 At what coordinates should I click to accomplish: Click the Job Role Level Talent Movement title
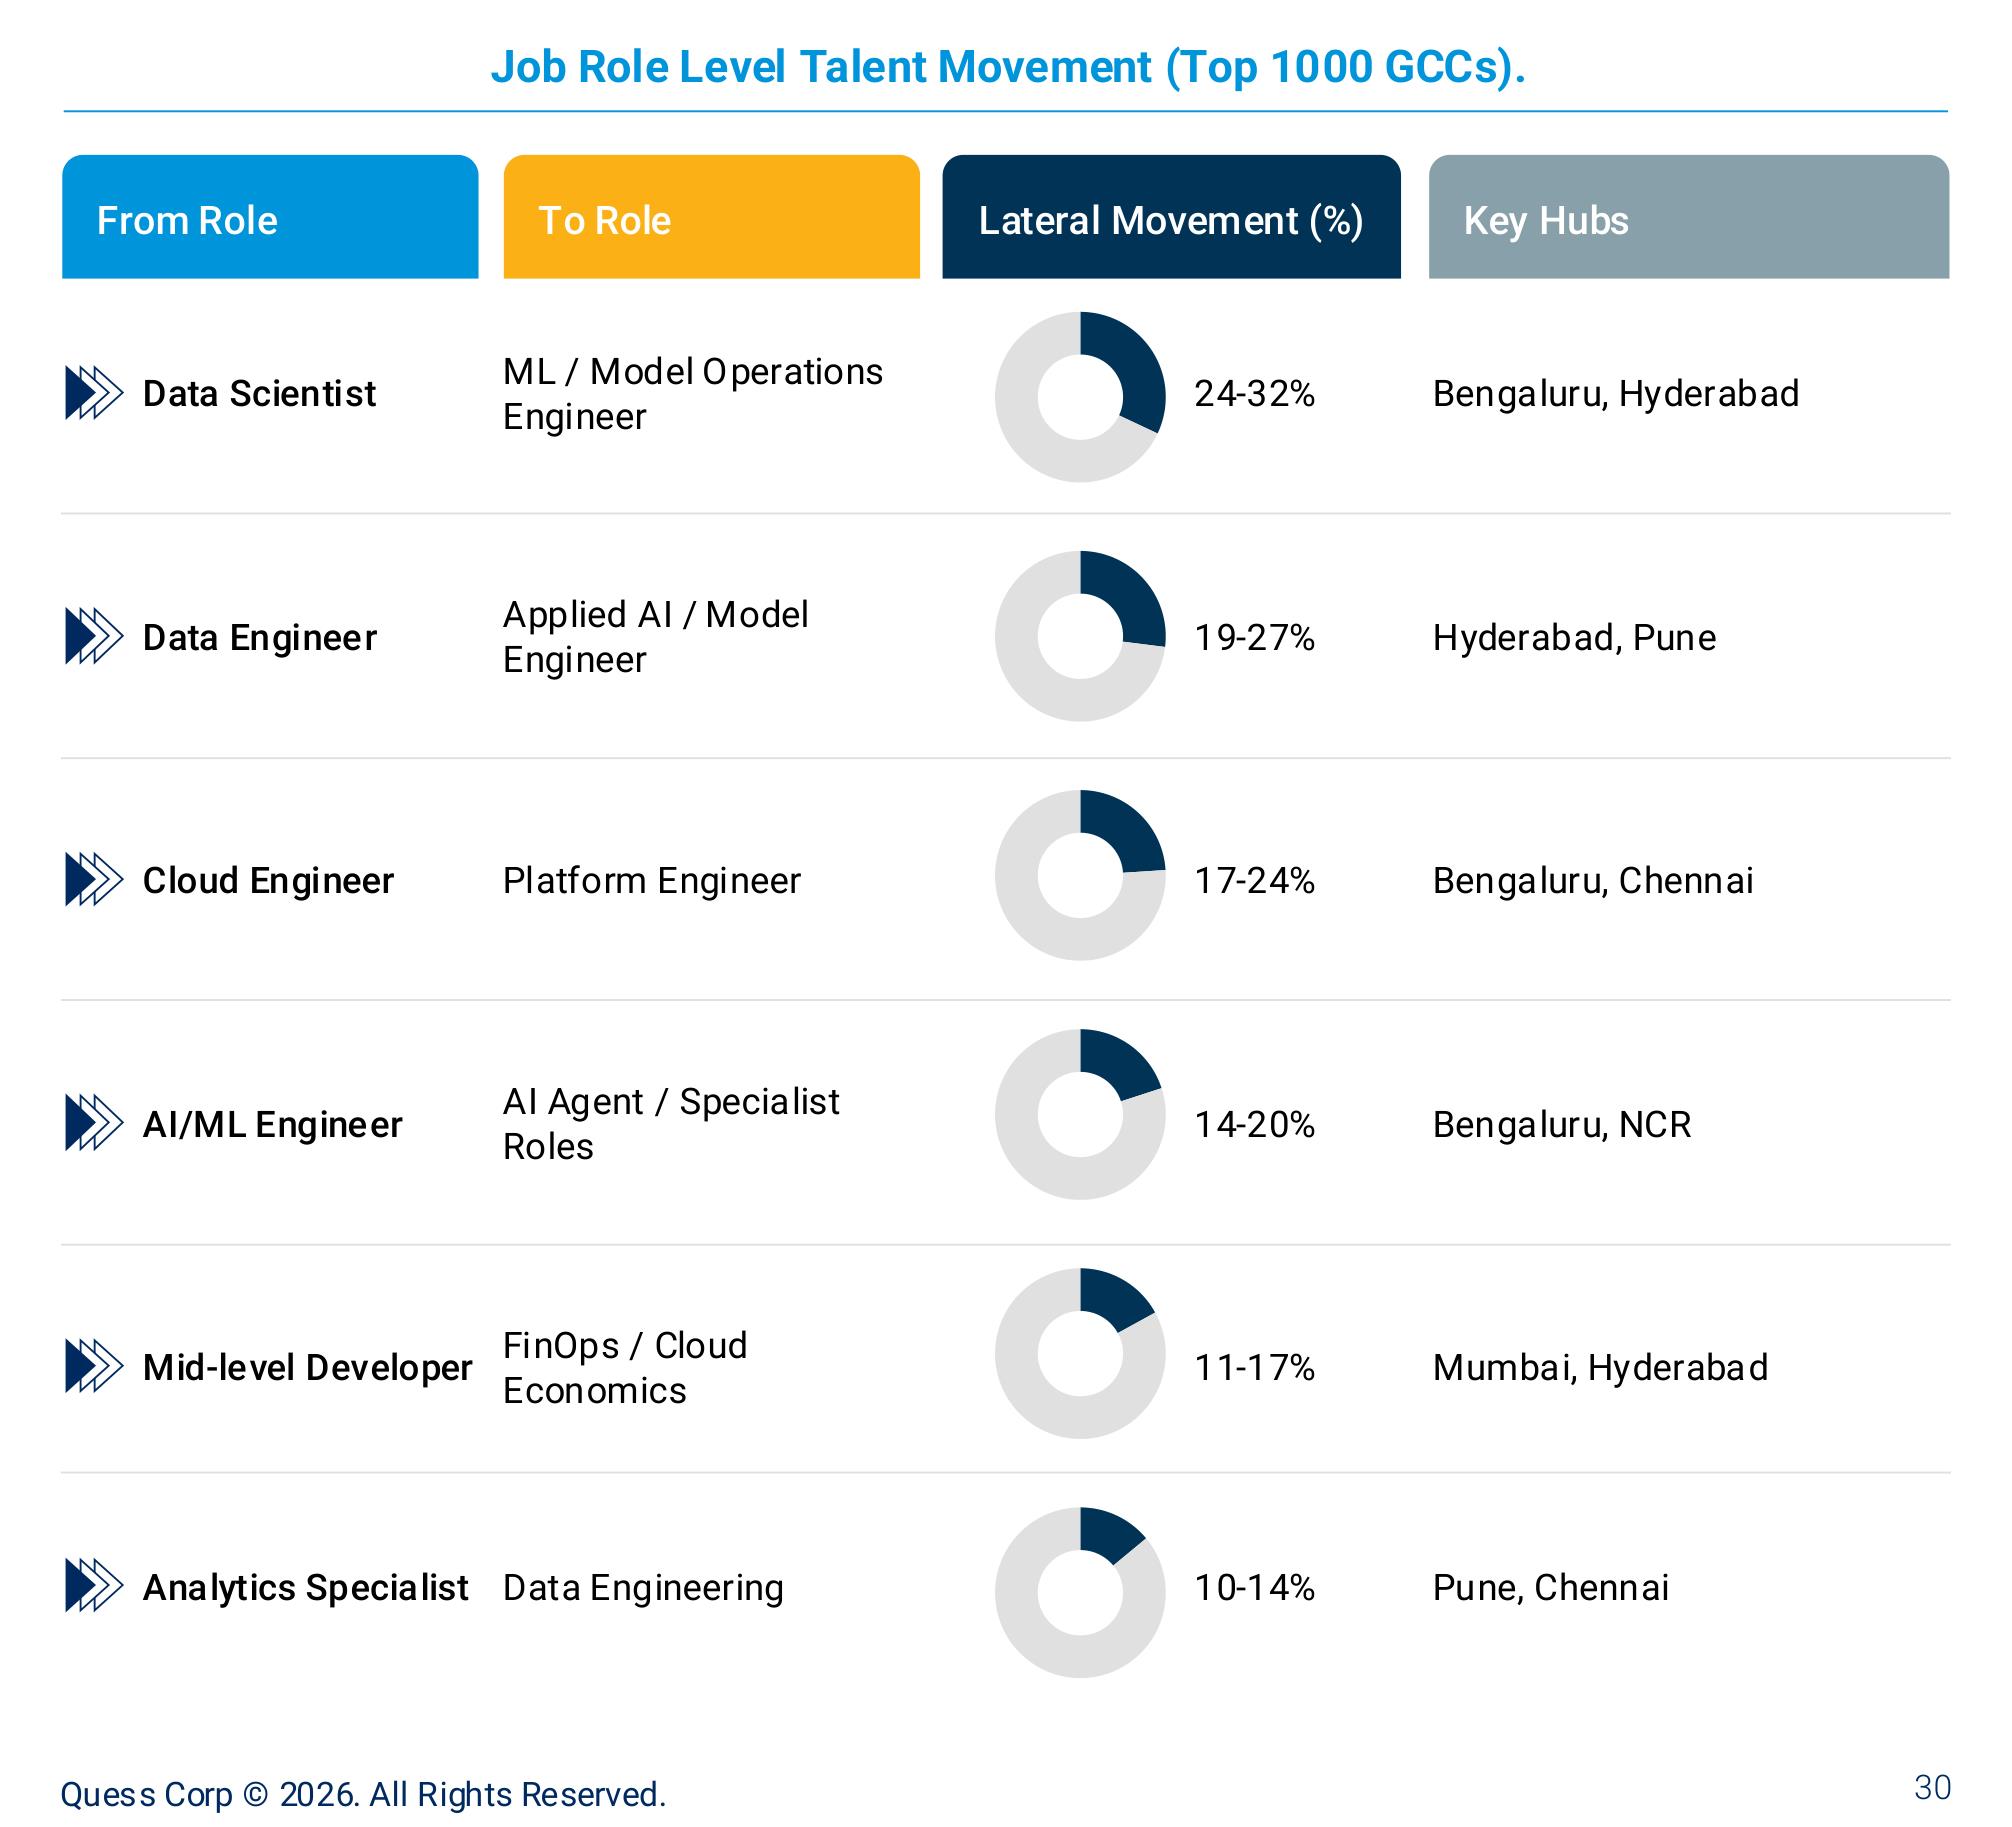tap(1008, 67)
